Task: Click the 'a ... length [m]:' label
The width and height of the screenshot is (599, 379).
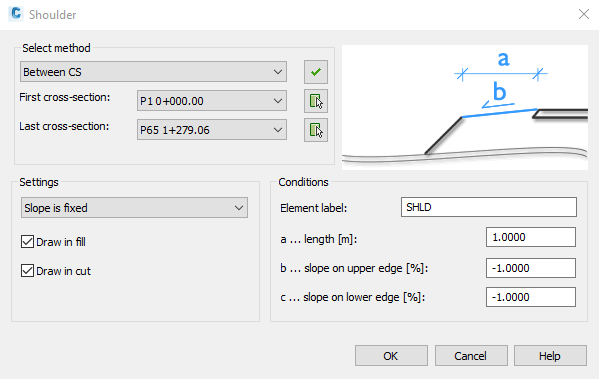Action: coord(319,239)
